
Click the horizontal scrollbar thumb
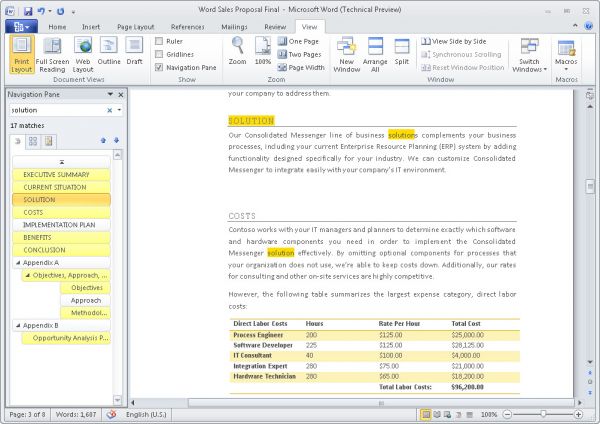click(x=381, y=403)
